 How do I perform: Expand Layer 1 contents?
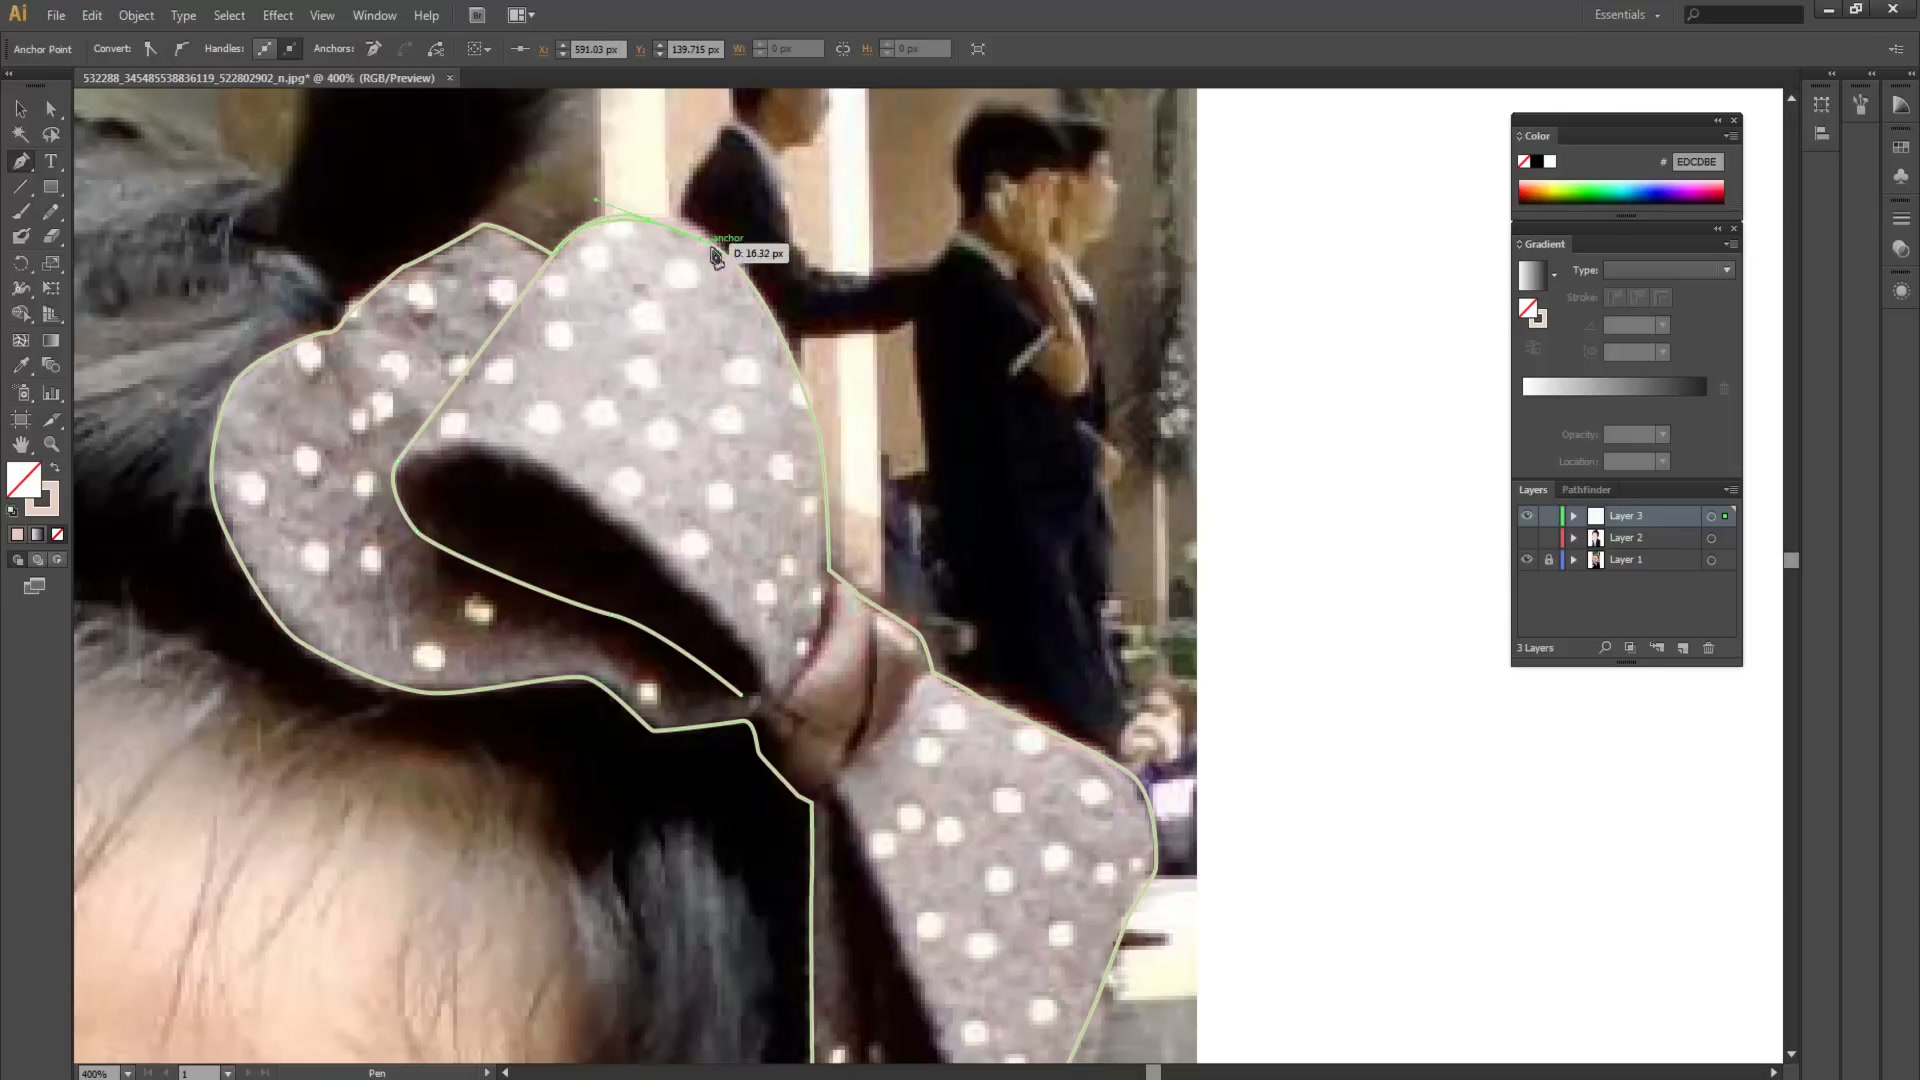coord(1573,560)
